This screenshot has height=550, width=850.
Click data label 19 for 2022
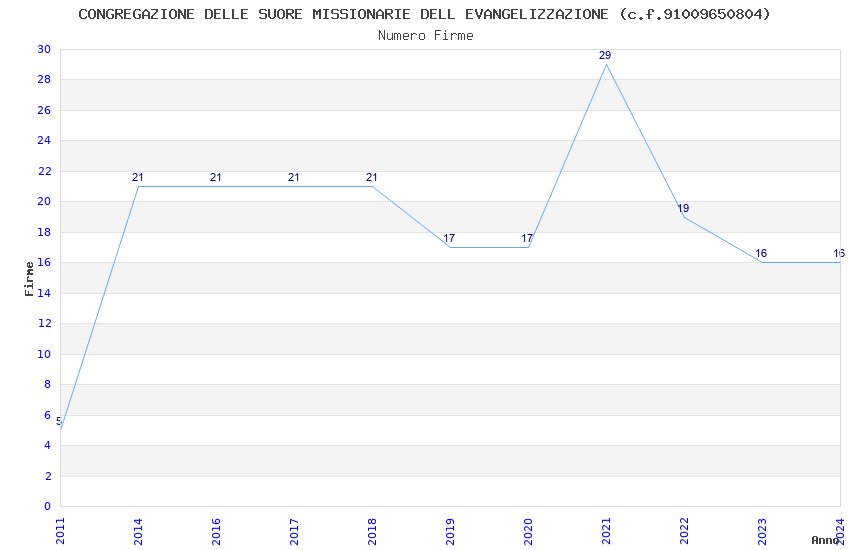pos(683,208)
